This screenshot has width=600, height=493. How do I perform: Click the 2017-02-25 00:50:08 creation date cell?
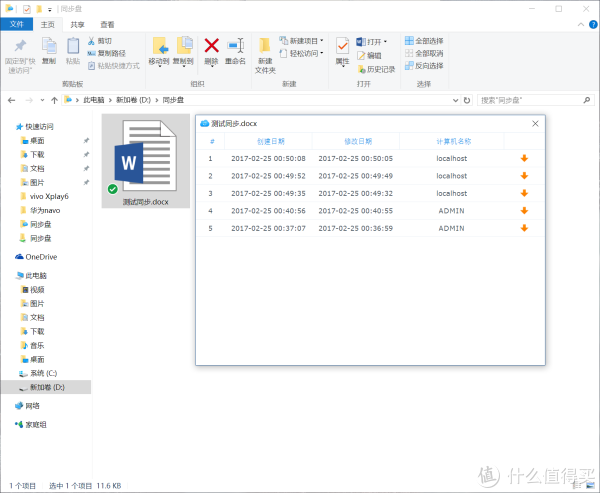[x=268, y=158]
